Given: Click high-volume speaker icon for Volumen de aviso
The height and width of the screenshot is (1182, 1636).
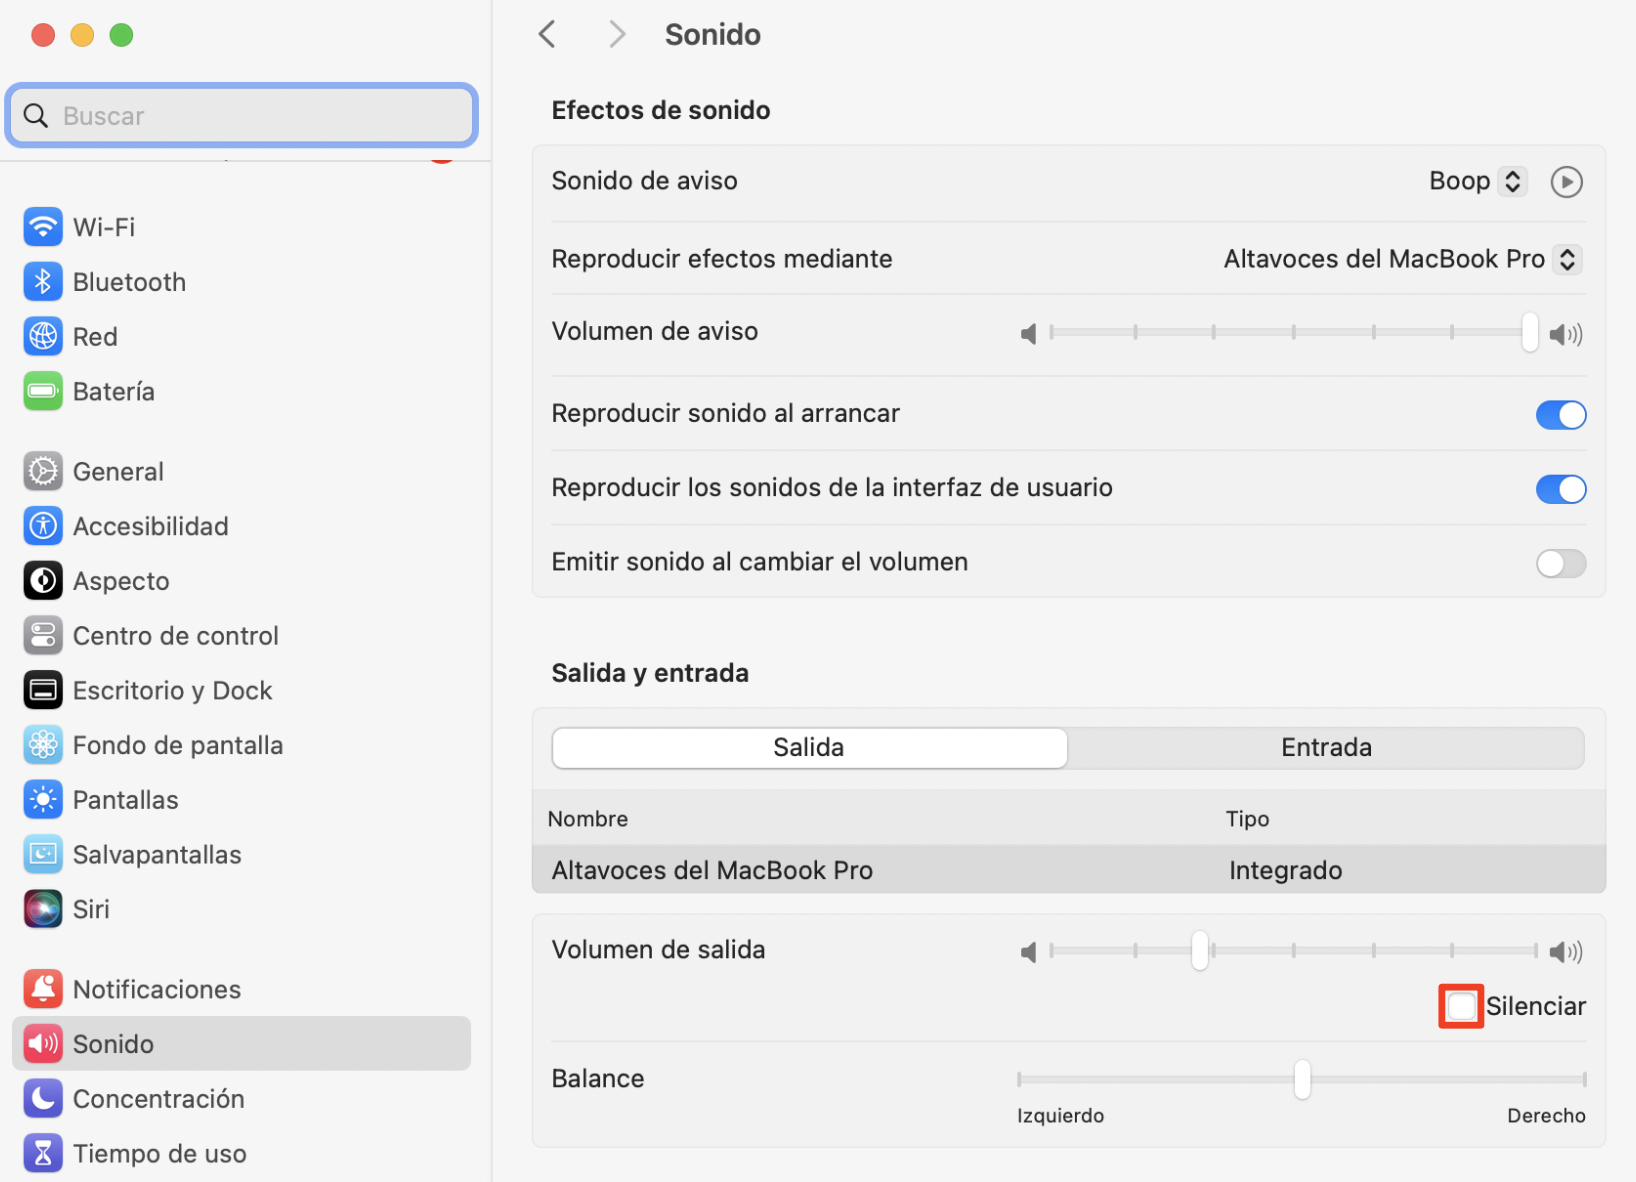Looking at the screenshot, I should click(1565, 334).
